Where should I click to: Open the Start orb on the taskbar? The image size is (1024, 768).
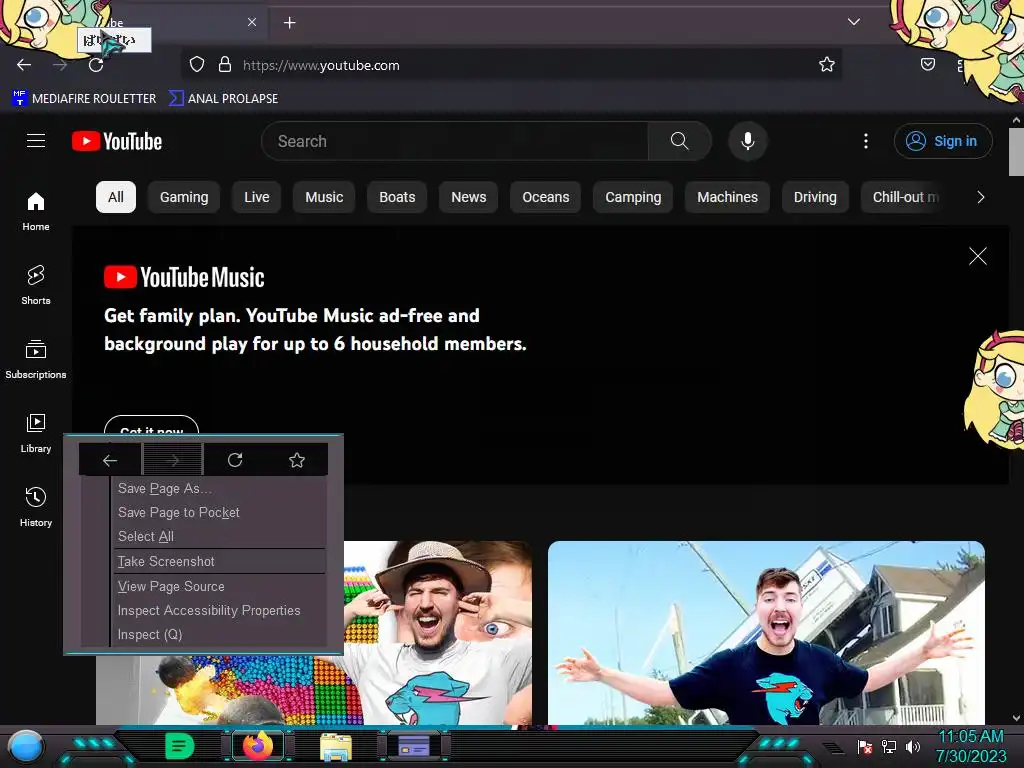tap(26, 746)
